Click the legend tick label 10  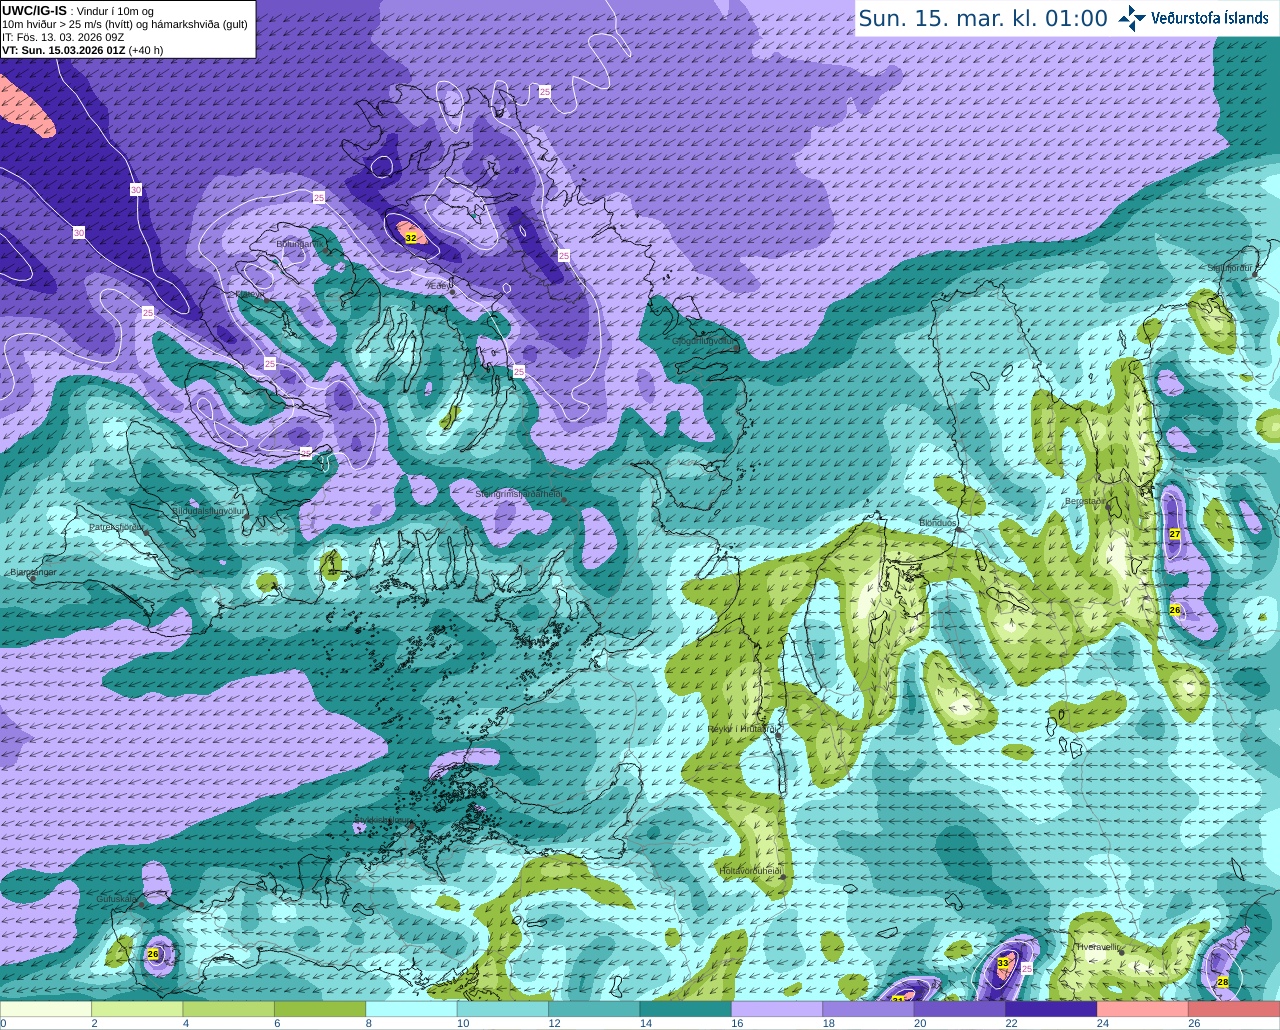[463, 1023]
